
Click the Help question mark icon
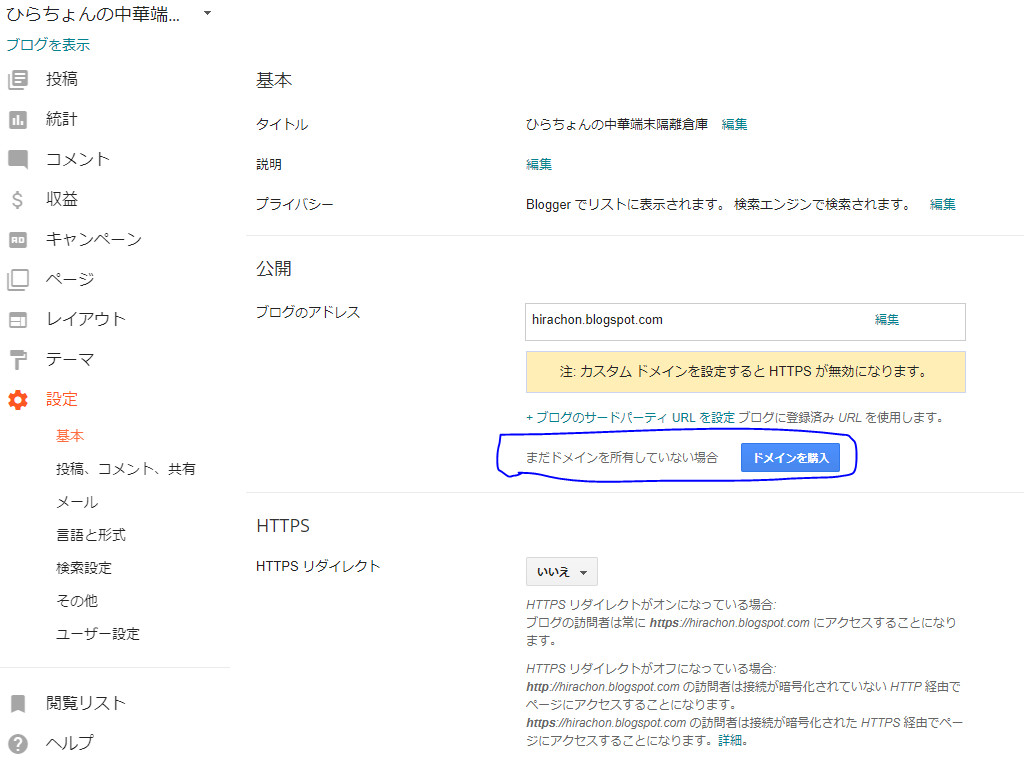pyautogui.click(x=18, y=744)
